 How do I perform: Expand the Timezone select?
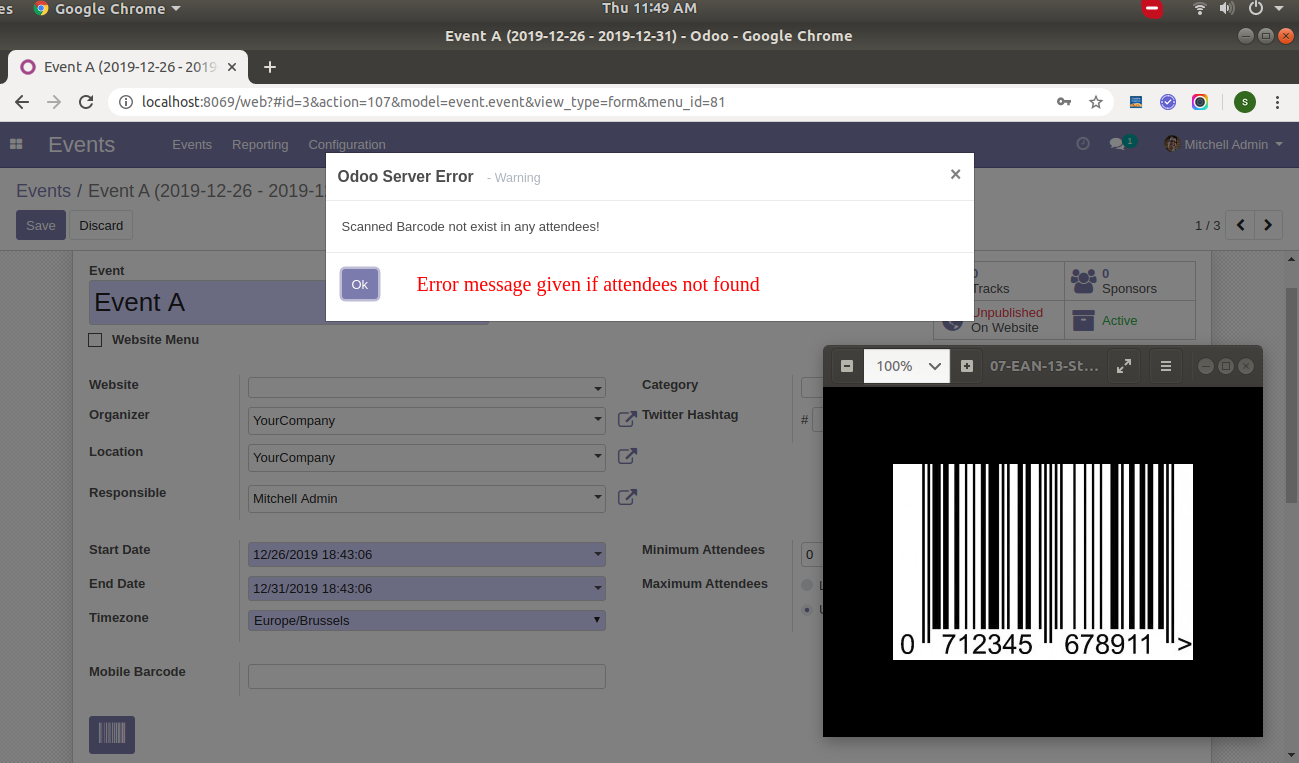click(x=427, y=620)
